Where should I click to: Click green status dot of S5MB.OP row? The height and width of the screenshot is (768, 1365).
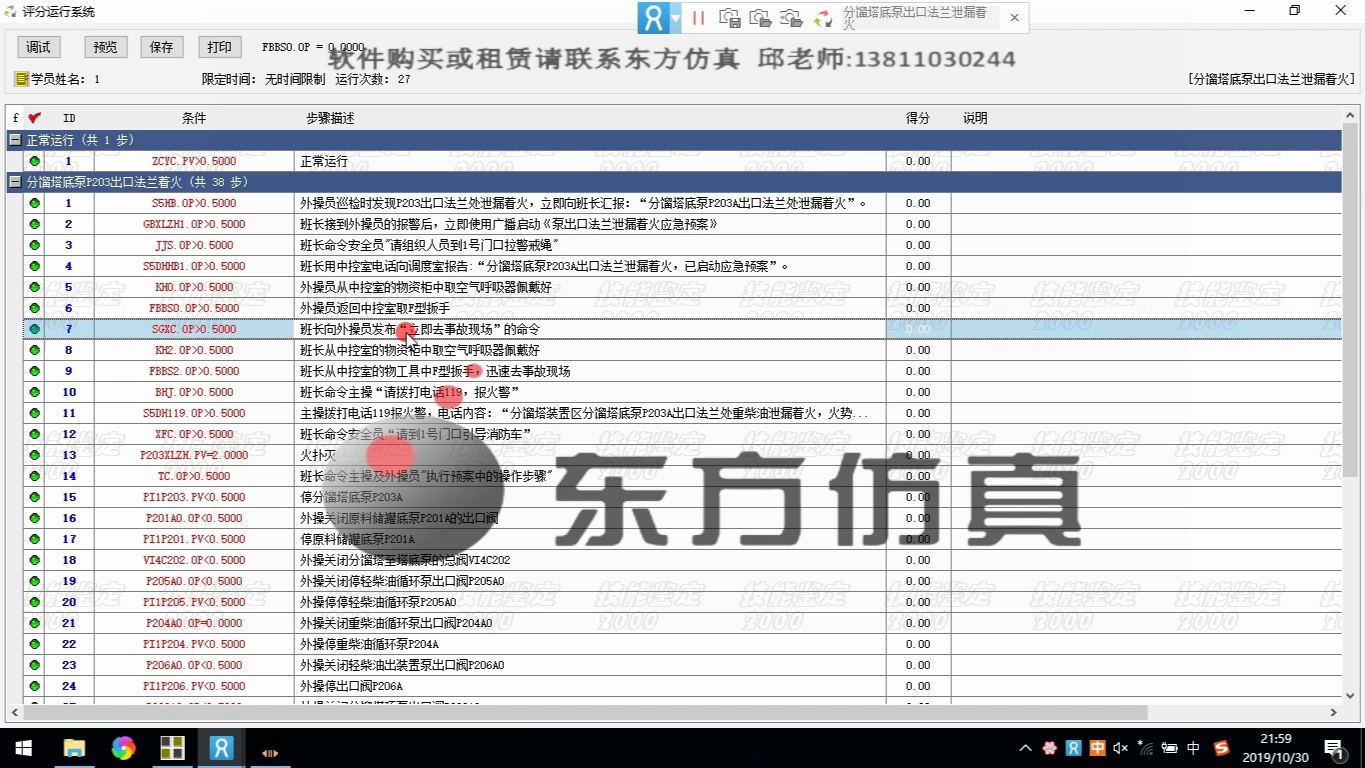(34, 203)
